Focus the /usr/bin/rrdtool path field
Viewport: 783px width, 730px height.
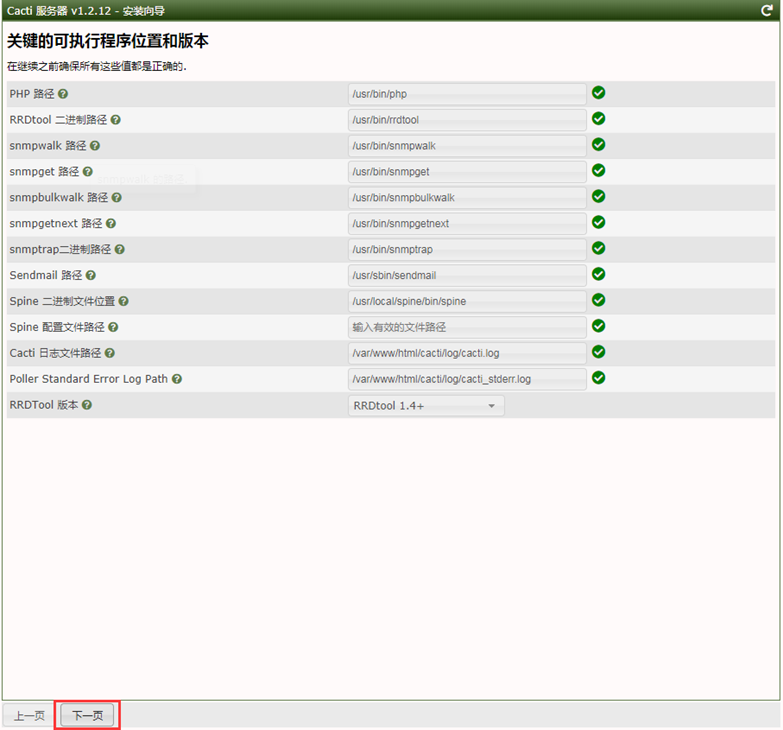(467, 120)
